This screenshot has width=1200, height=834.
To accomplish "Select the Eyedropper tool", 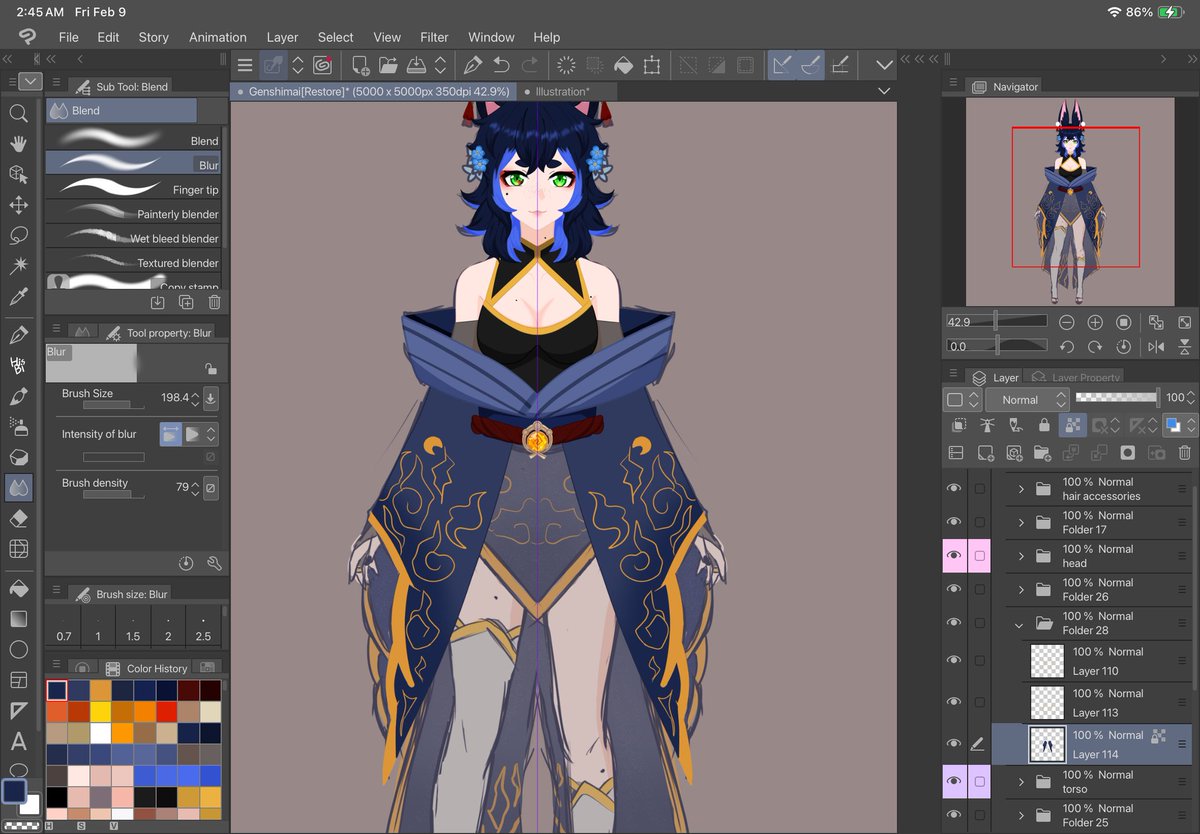I will click(x=18, y=297).
